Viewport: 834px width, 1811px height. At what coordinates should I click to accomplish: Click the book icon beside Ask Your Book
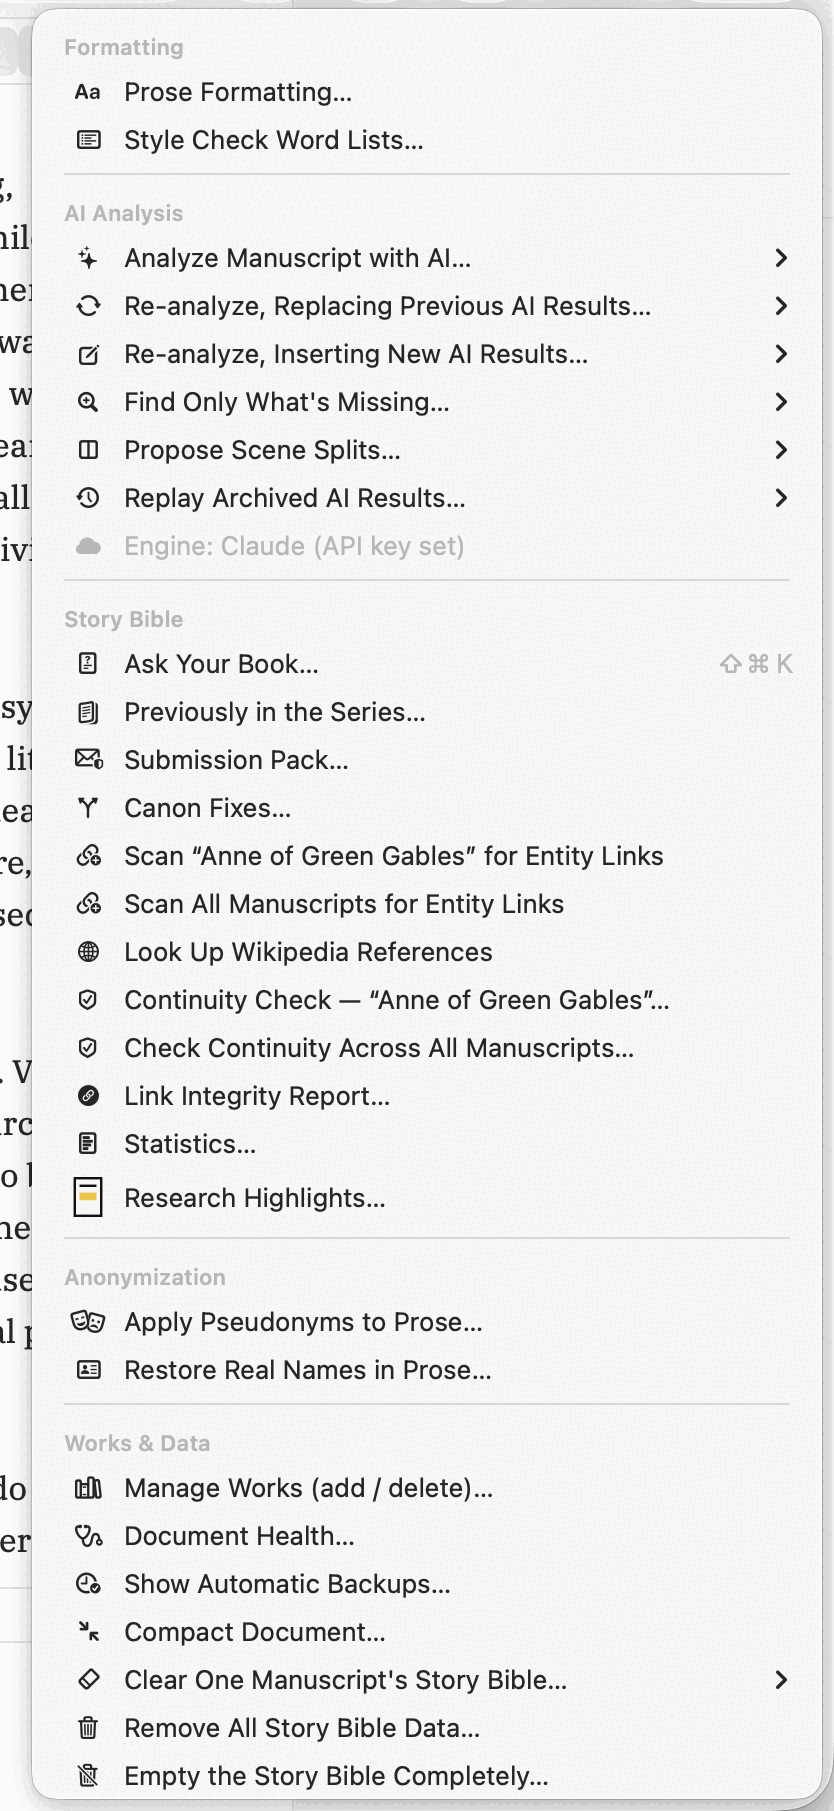(x=88, y=664)
